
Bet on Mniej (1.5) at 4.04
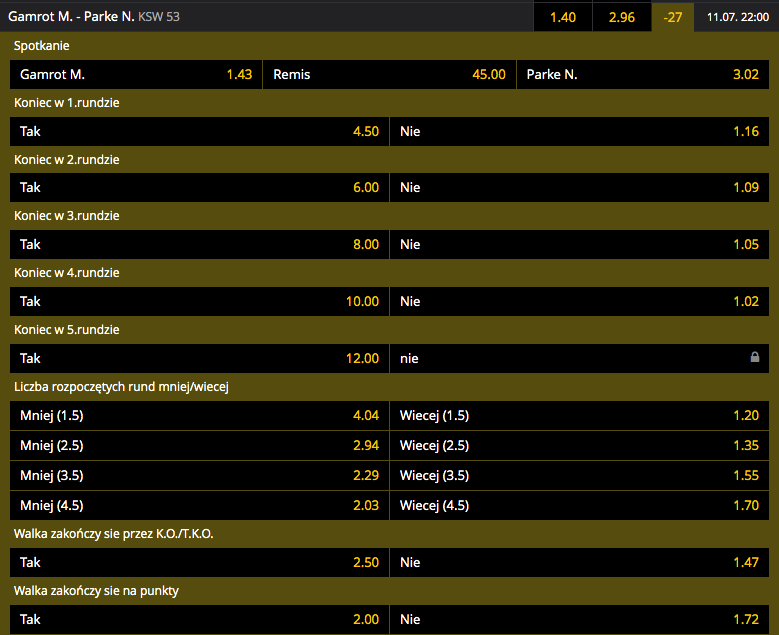point(198,416)
